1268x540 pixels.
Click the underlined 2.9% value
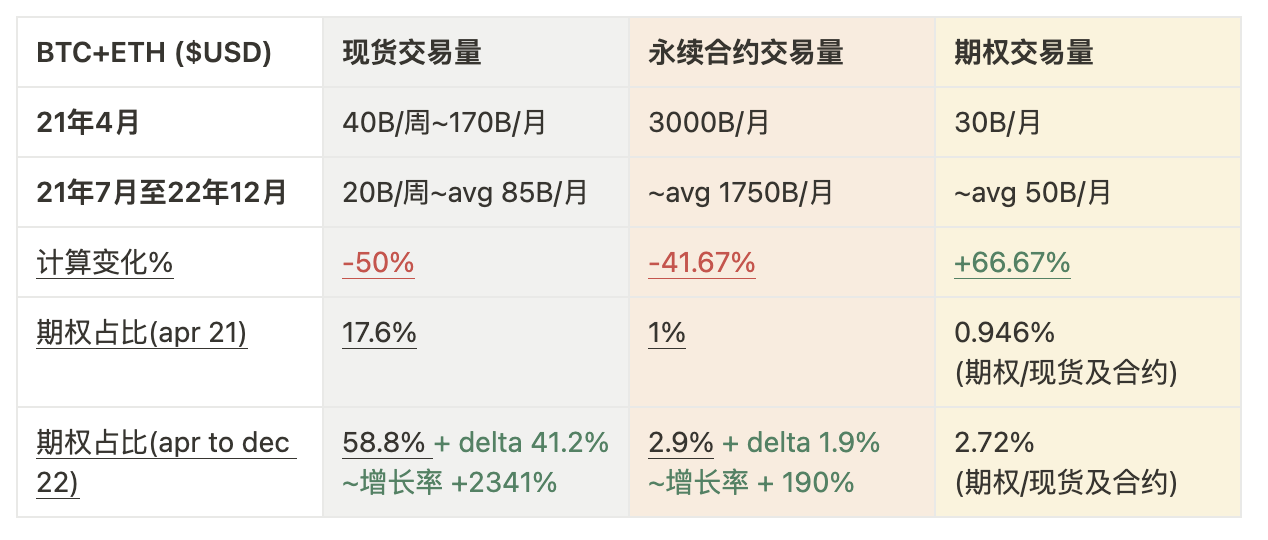point(681,442)
